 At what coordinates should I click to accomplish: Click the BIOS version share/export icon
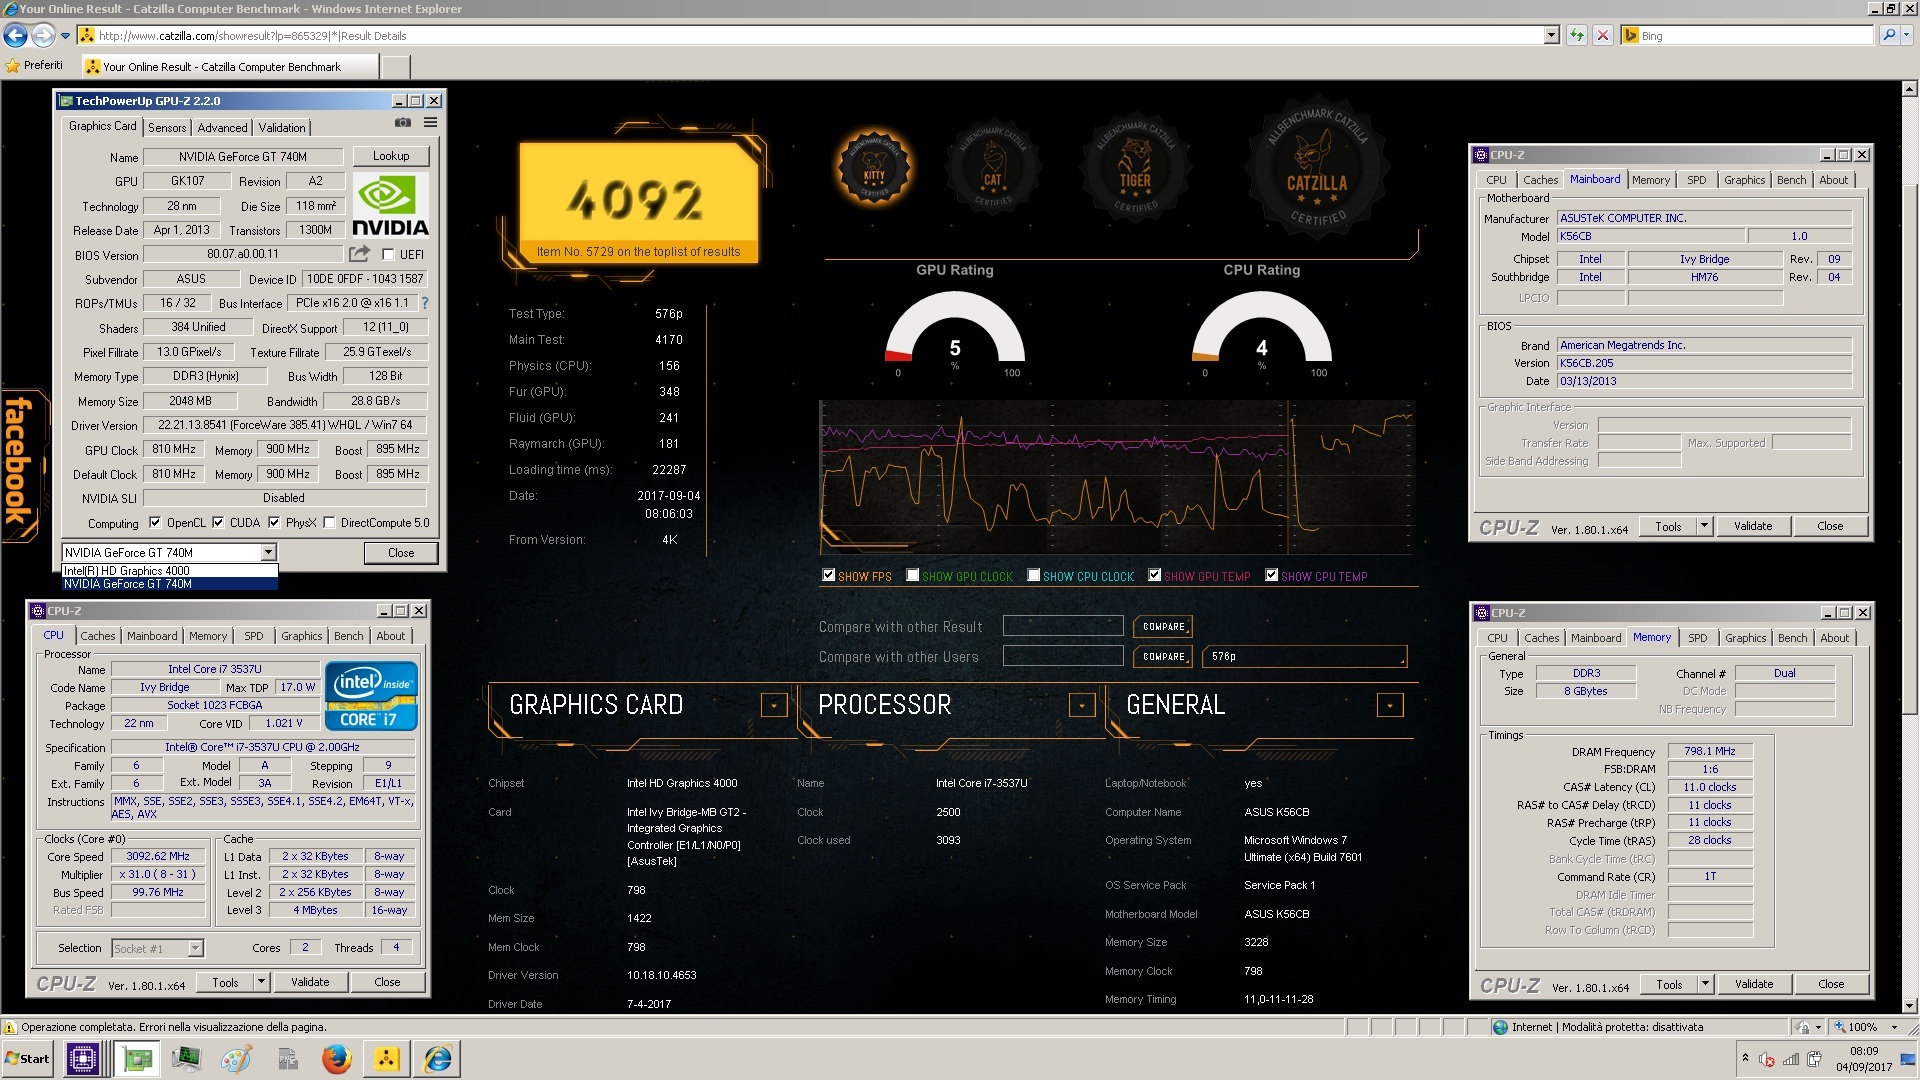click(x=359, y=254)
